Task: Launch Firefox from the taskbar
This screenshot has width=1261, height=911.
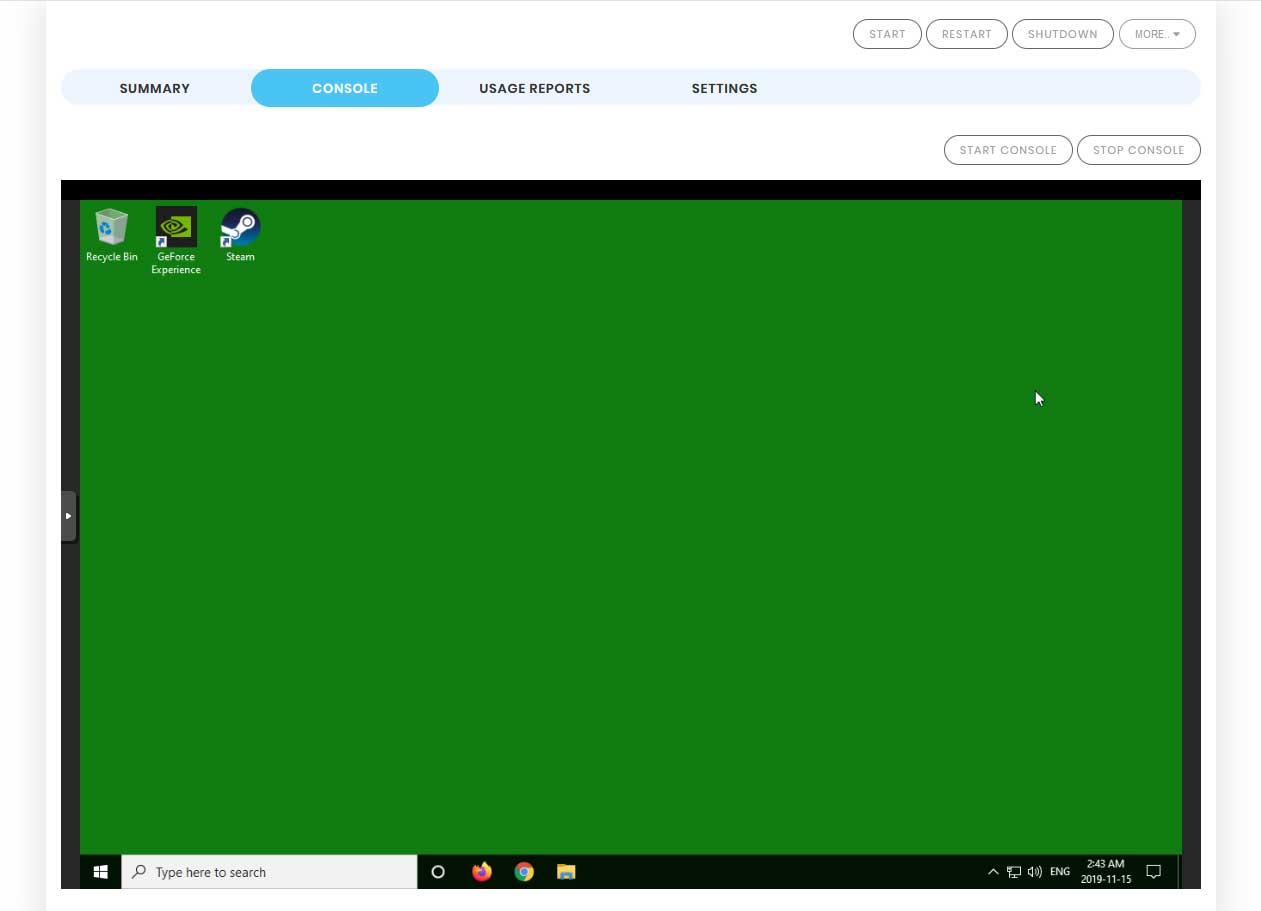Action: [482, 872]
